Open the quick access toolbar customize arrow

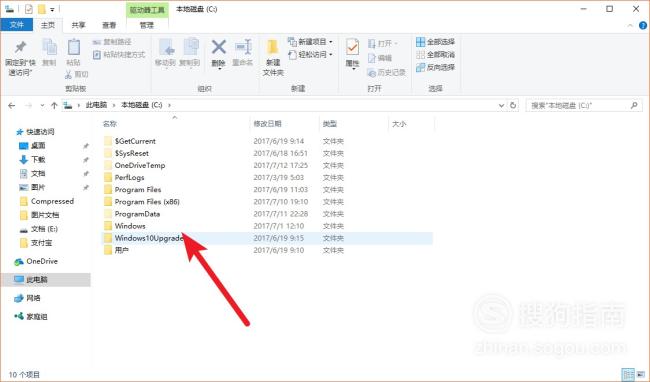(x=52, y=9)
